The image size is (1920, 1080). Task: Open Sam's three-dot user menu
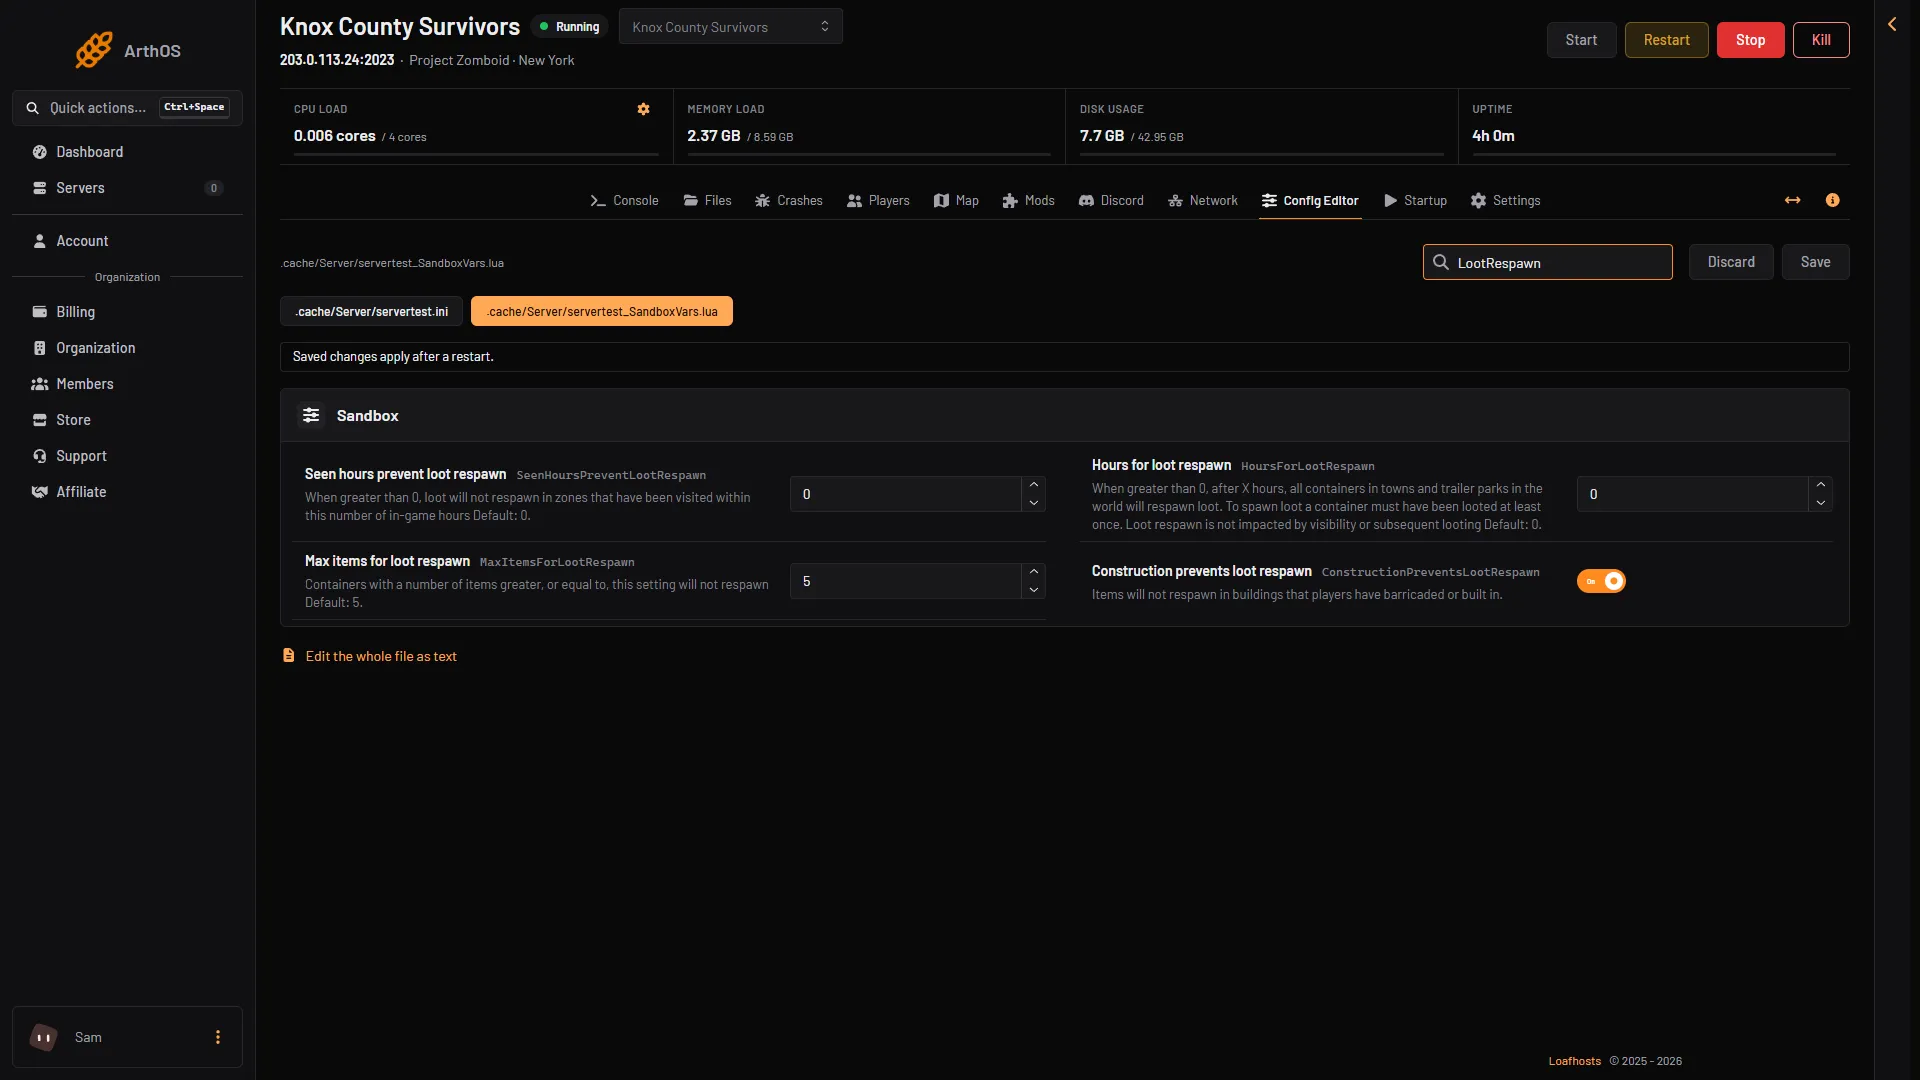click(218, 1037)
